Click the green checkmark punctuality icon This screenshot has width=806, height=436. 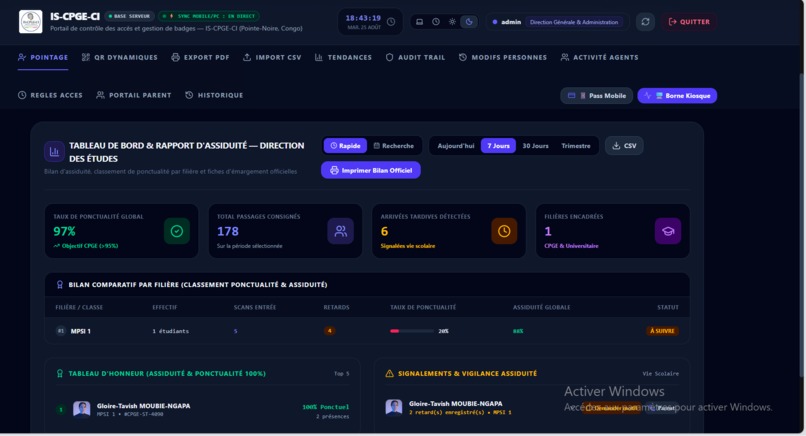click(176, 231)
